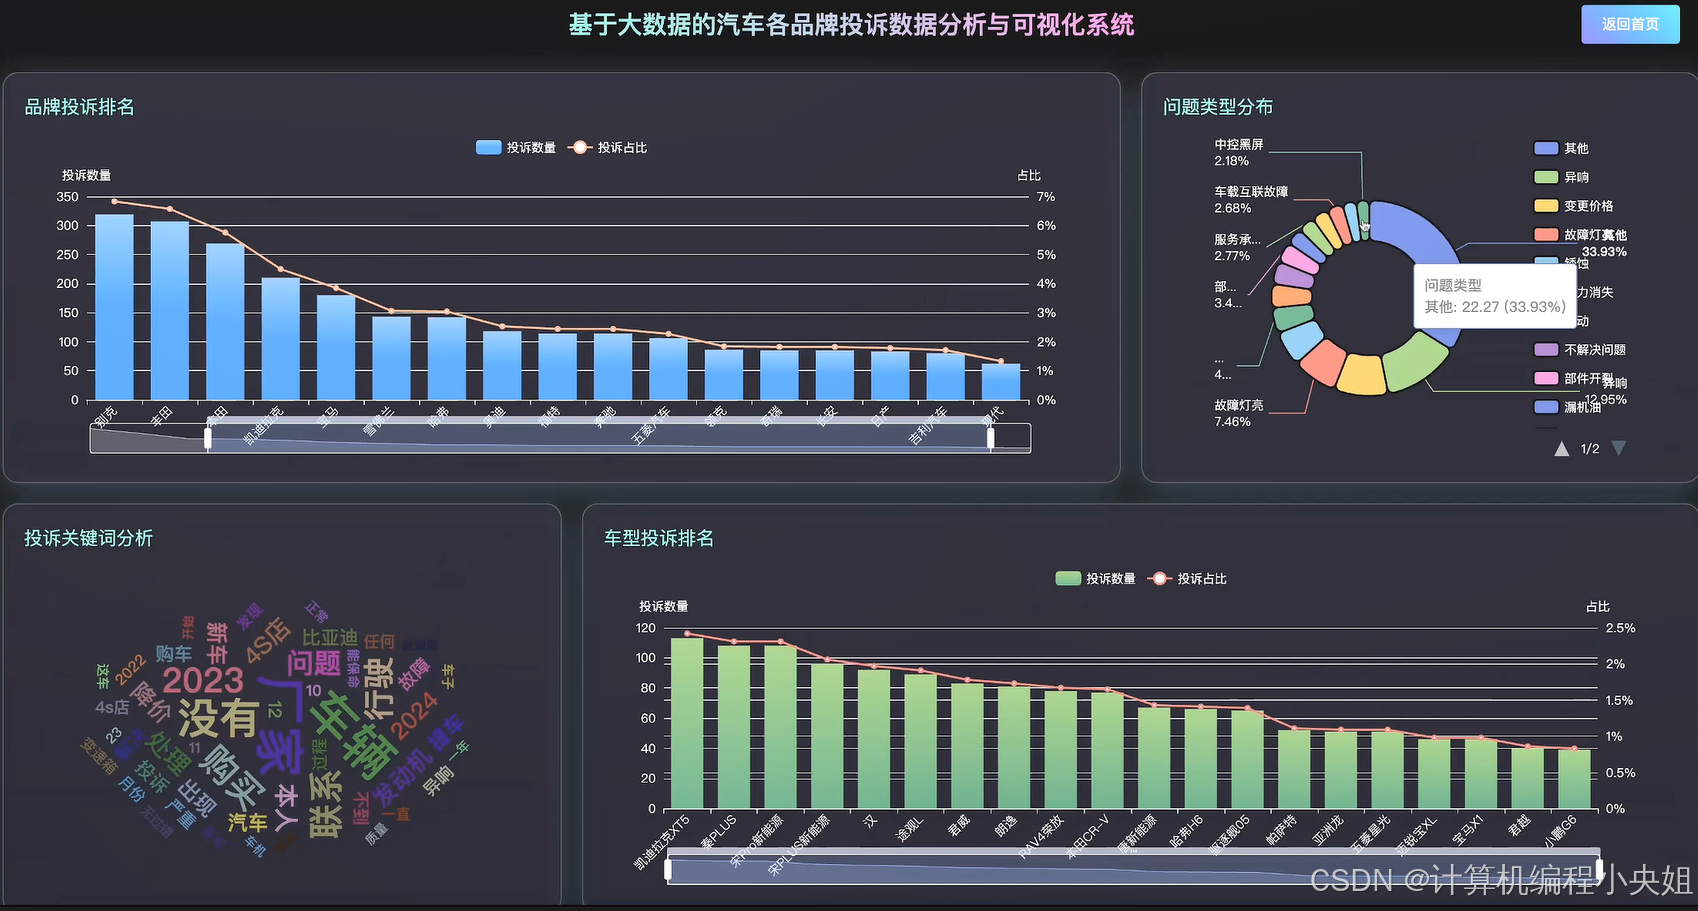Click word 2023 in the word cloud
The height and width of the screenshot is (911, 1698).
[x=203, y=680]
